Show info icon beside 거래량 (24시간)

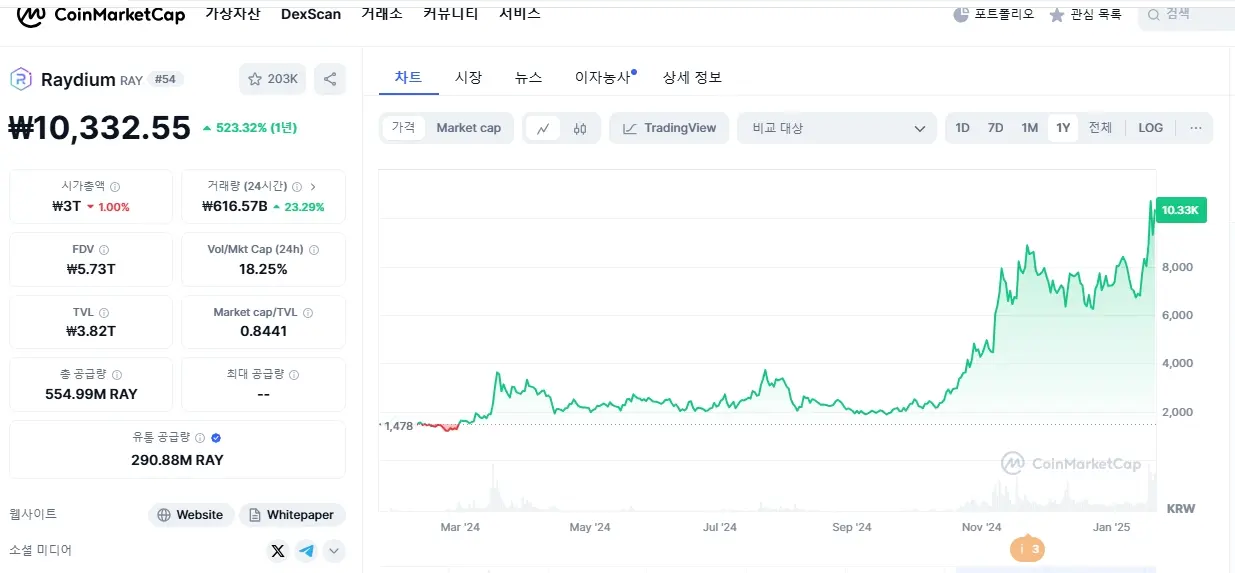pyautogui.click(x=296, y=187)
